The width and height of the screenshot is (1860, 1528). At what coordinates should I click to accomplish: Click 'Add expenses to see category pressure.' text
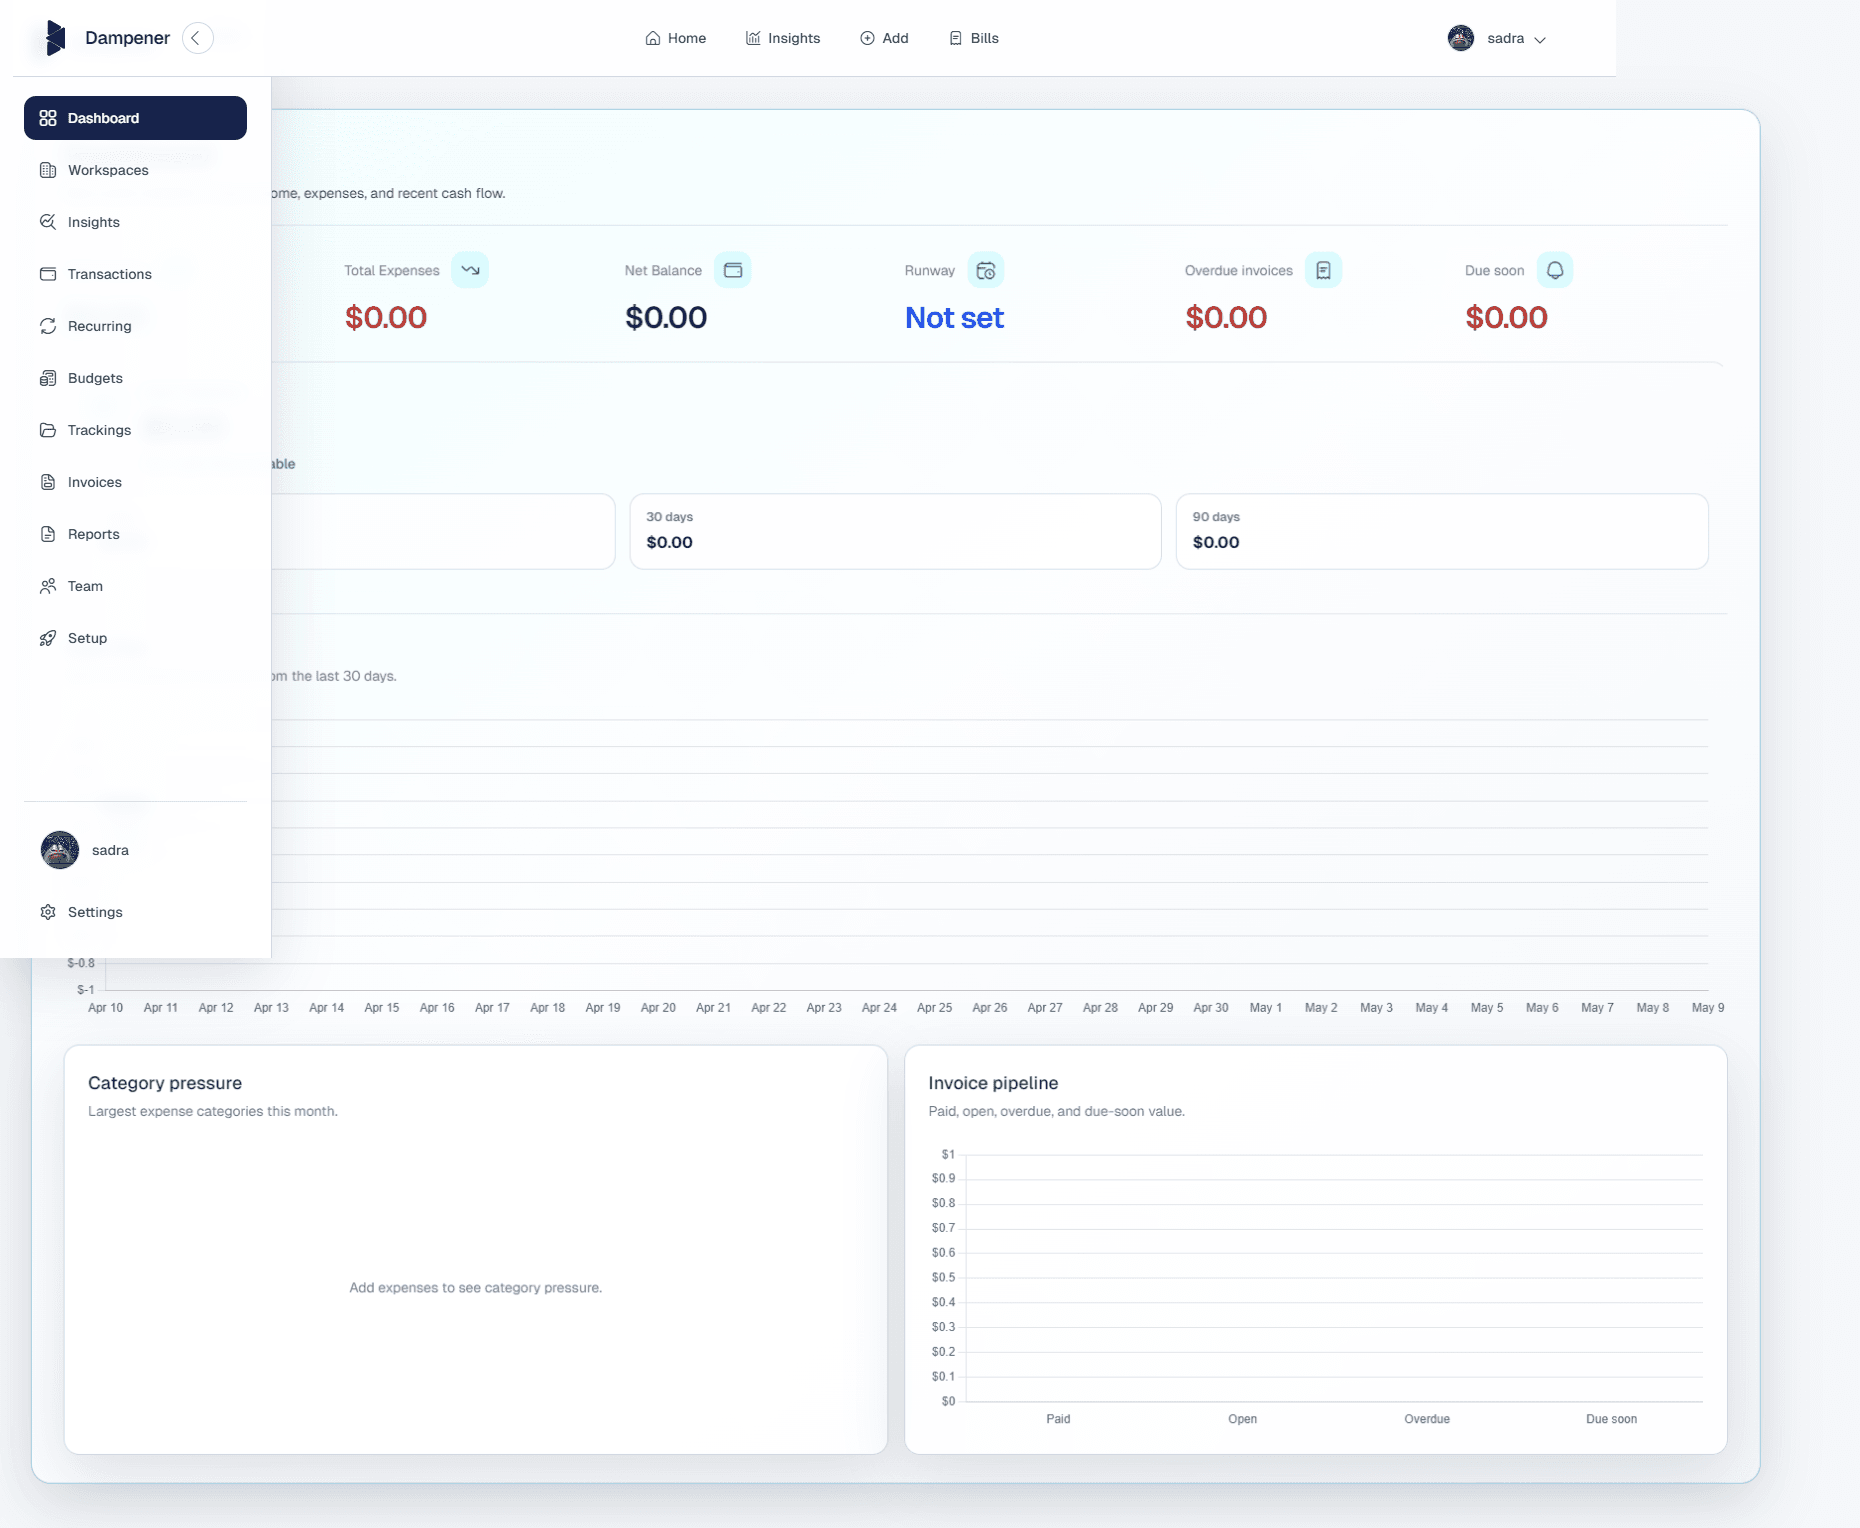tap(475, 1288)
